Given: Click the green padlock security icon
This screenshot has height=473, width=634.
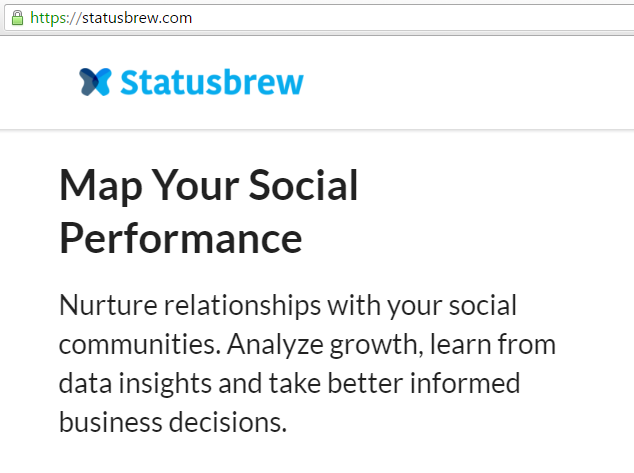Looking at the screenshot, I should (x=17, y=18).
